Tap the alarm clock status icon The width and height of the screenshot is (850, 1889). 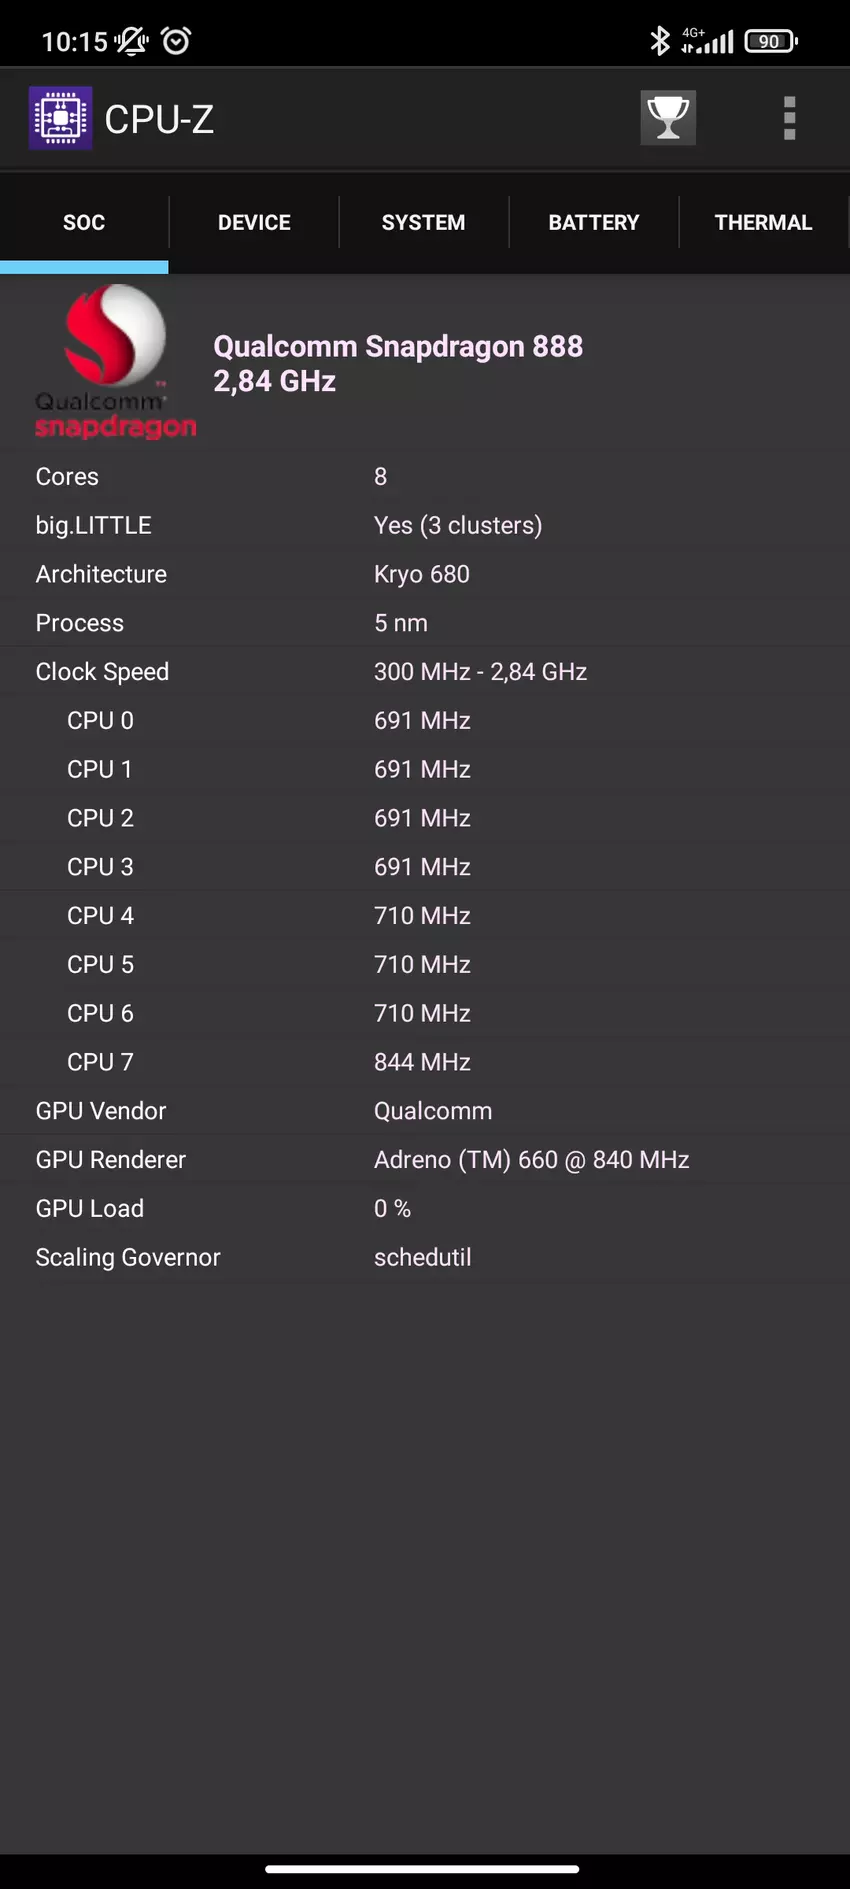coord(176,41)
